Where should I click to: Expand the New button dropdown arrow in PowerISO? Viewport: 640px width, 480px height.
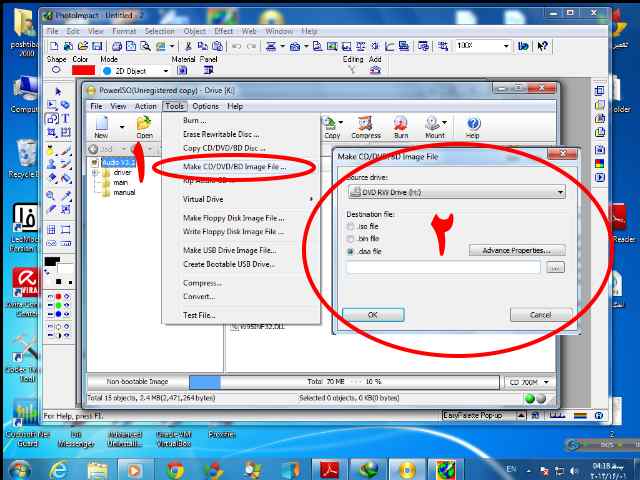click(x=122, y=127)
